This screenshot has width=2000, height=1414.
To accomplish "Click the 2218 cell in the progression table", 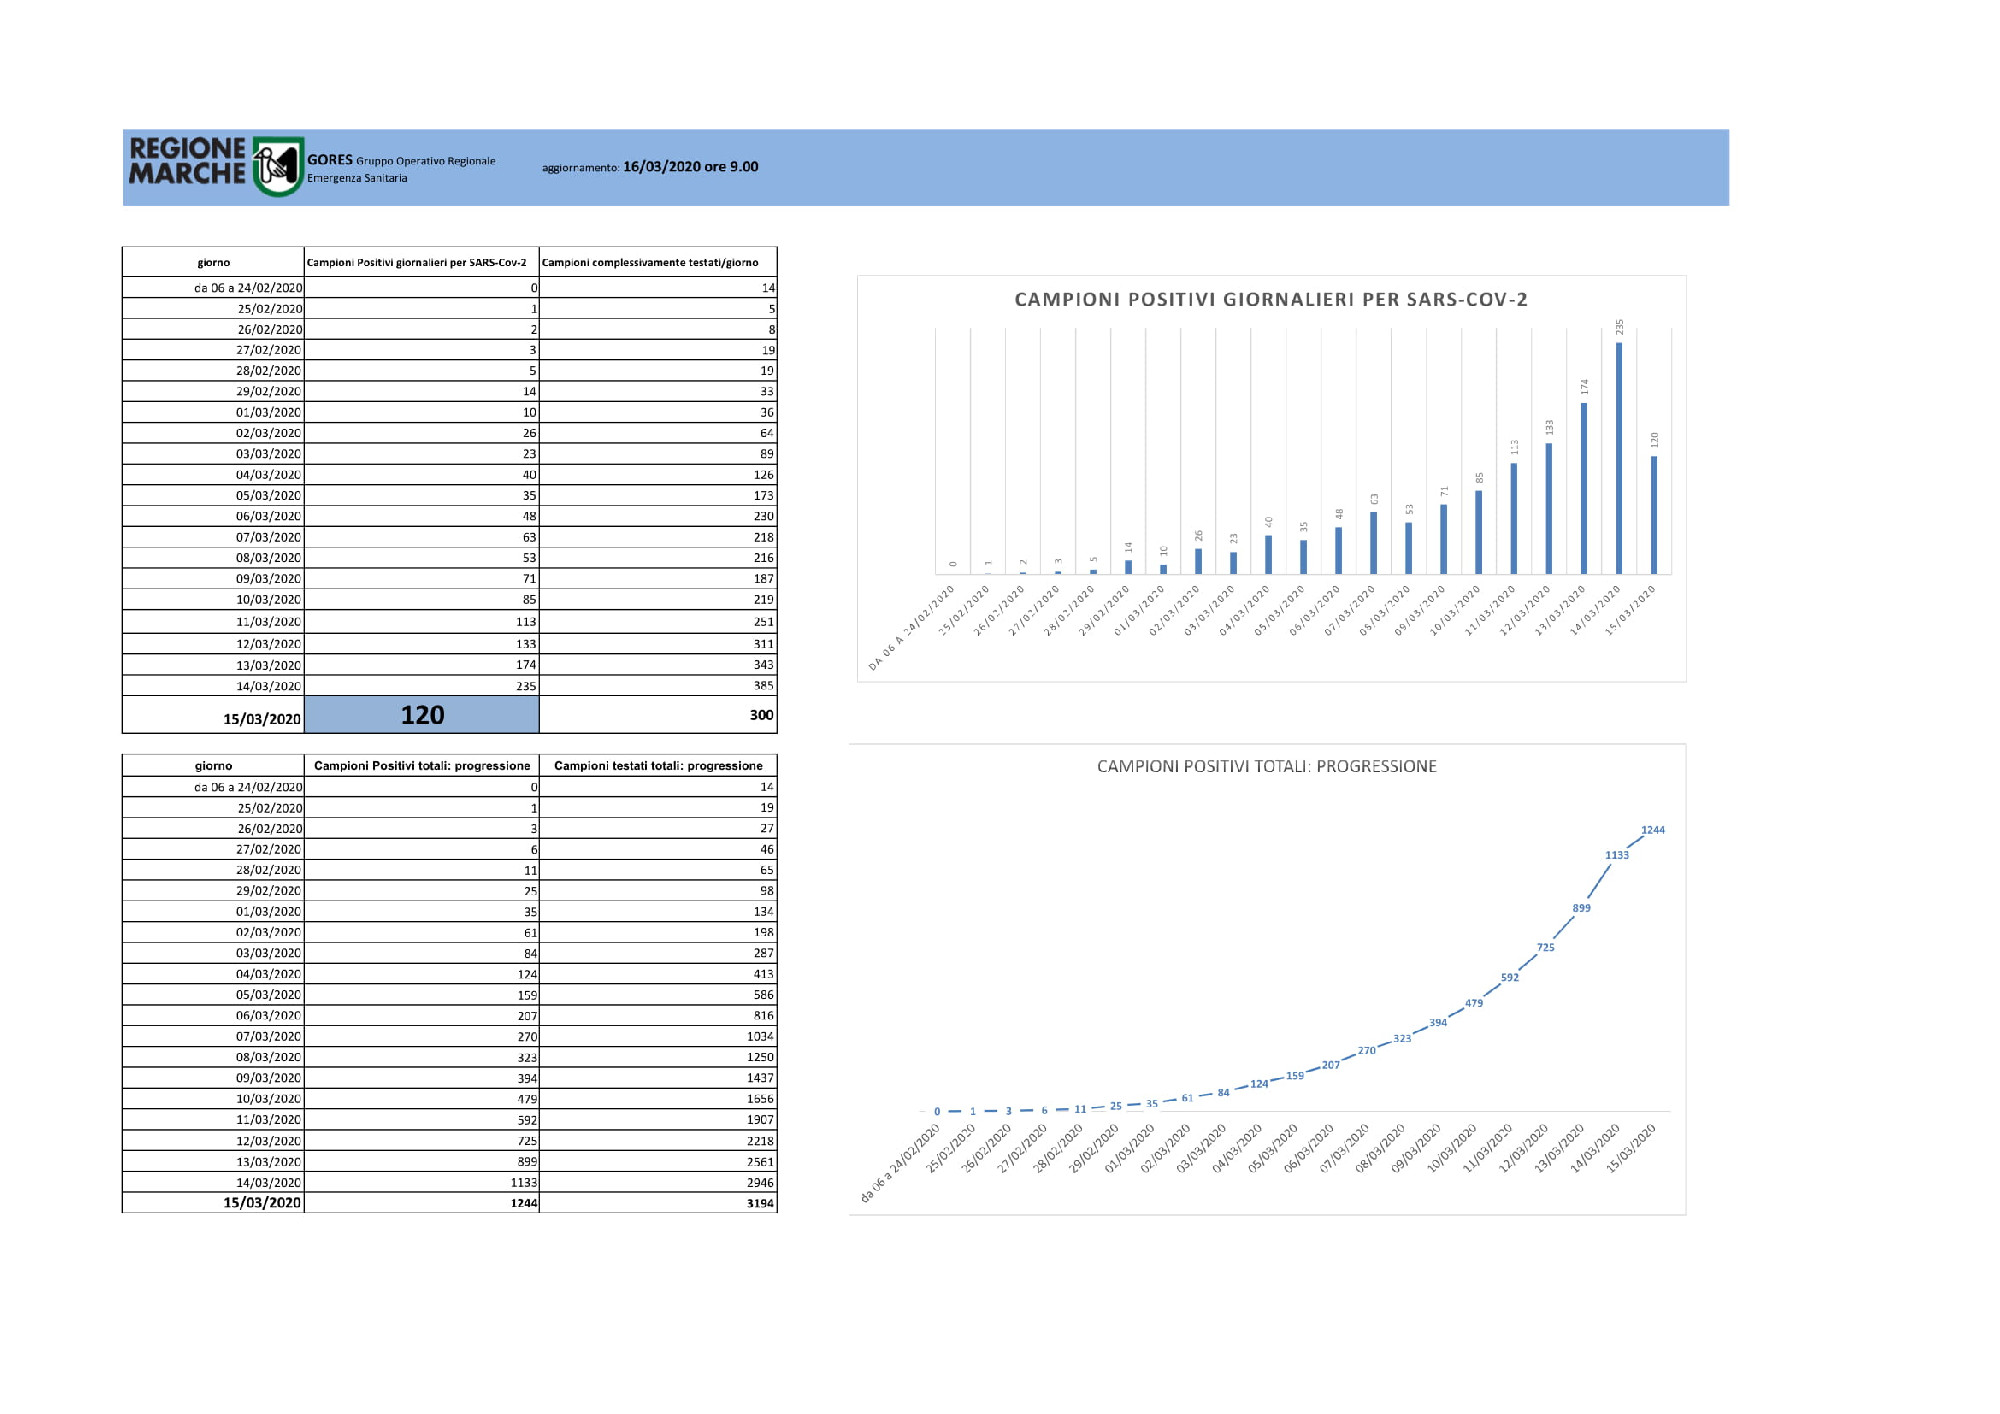I will [658, 1141].
